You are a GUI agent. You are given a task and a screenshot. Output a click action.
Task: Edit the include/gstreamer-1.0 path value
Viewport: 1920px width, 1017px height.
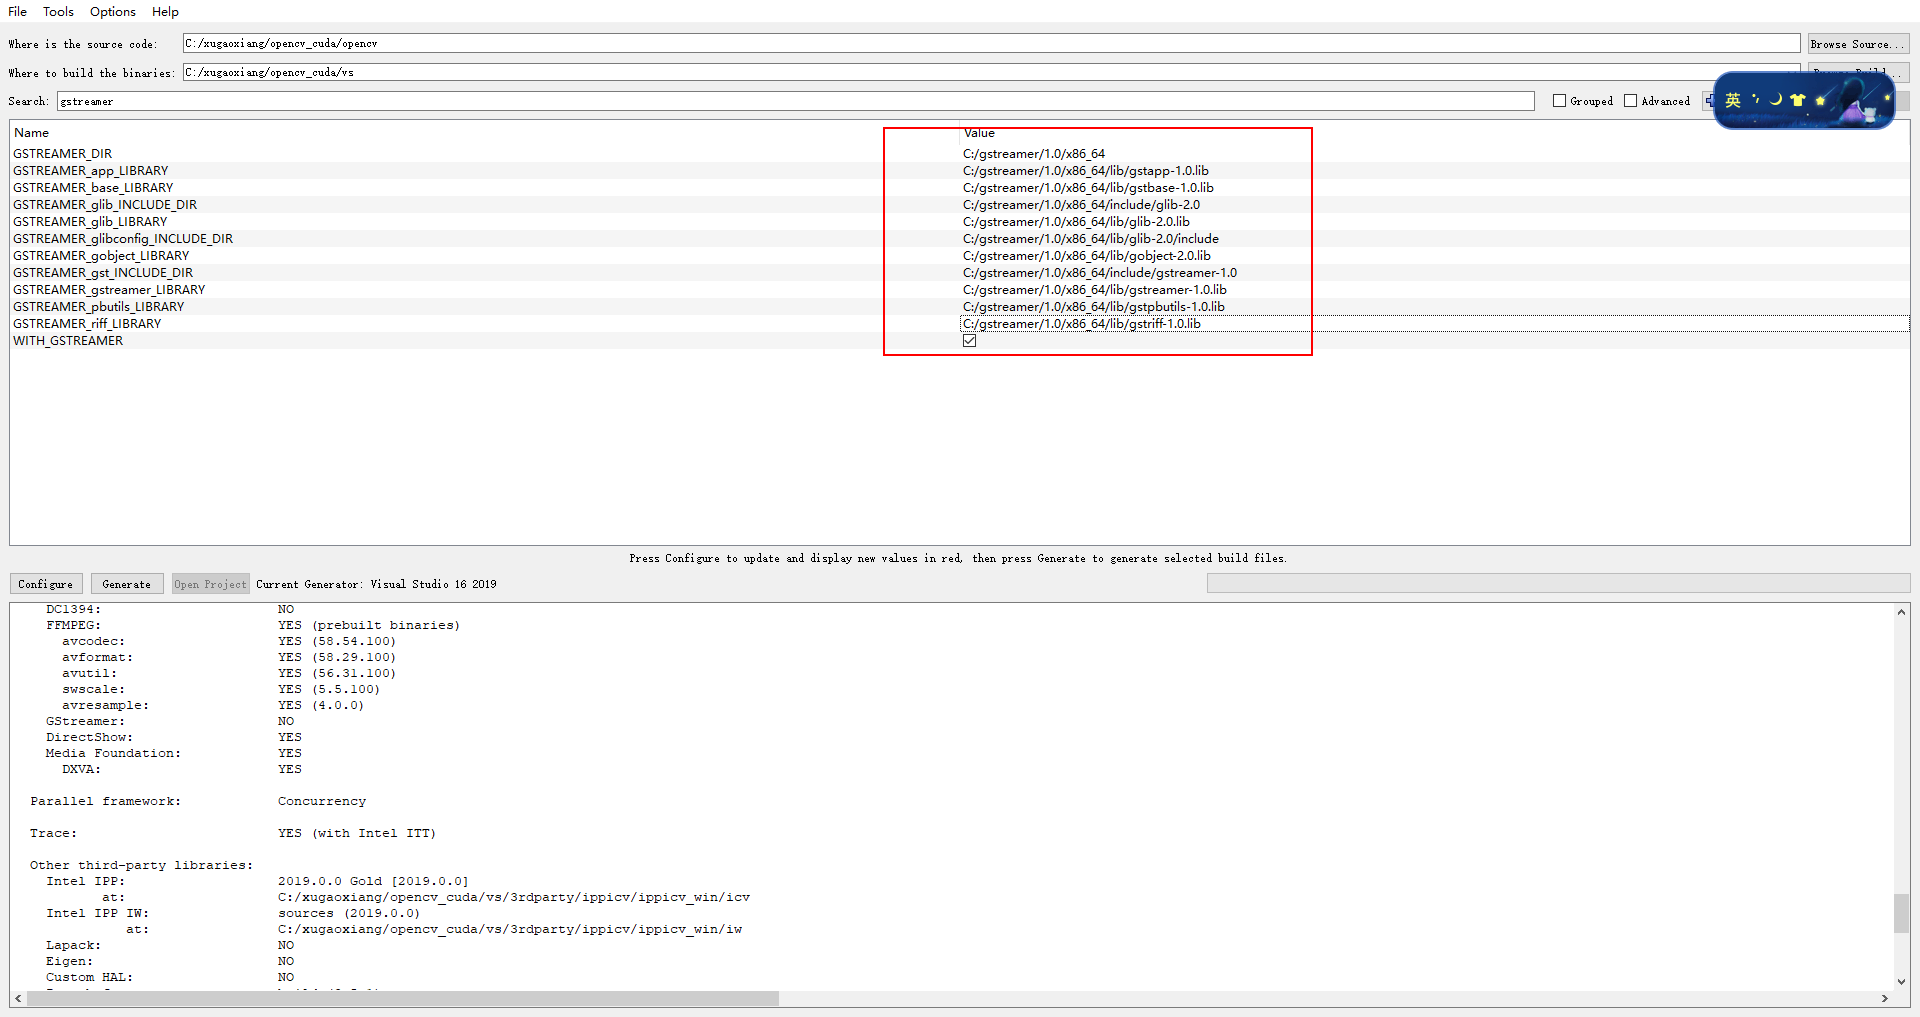point(1100,273)
